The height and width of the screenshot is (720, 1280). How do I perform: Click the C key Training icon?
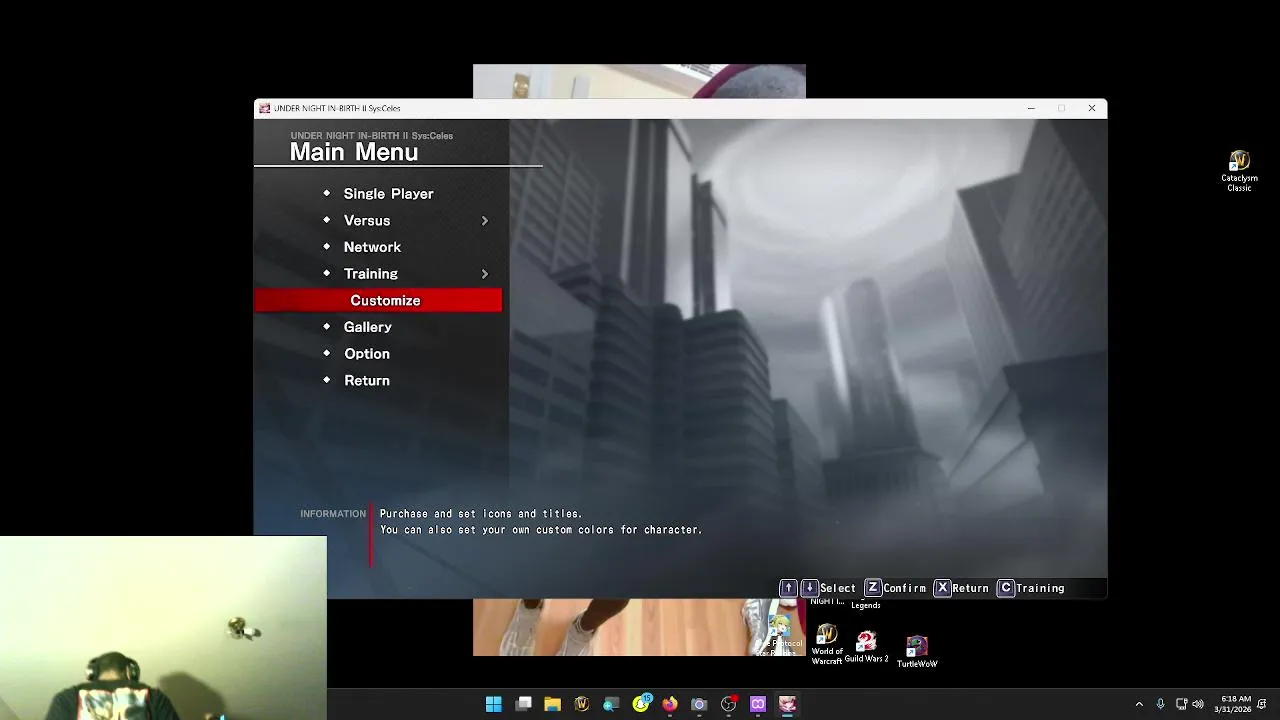(1006, 588)
